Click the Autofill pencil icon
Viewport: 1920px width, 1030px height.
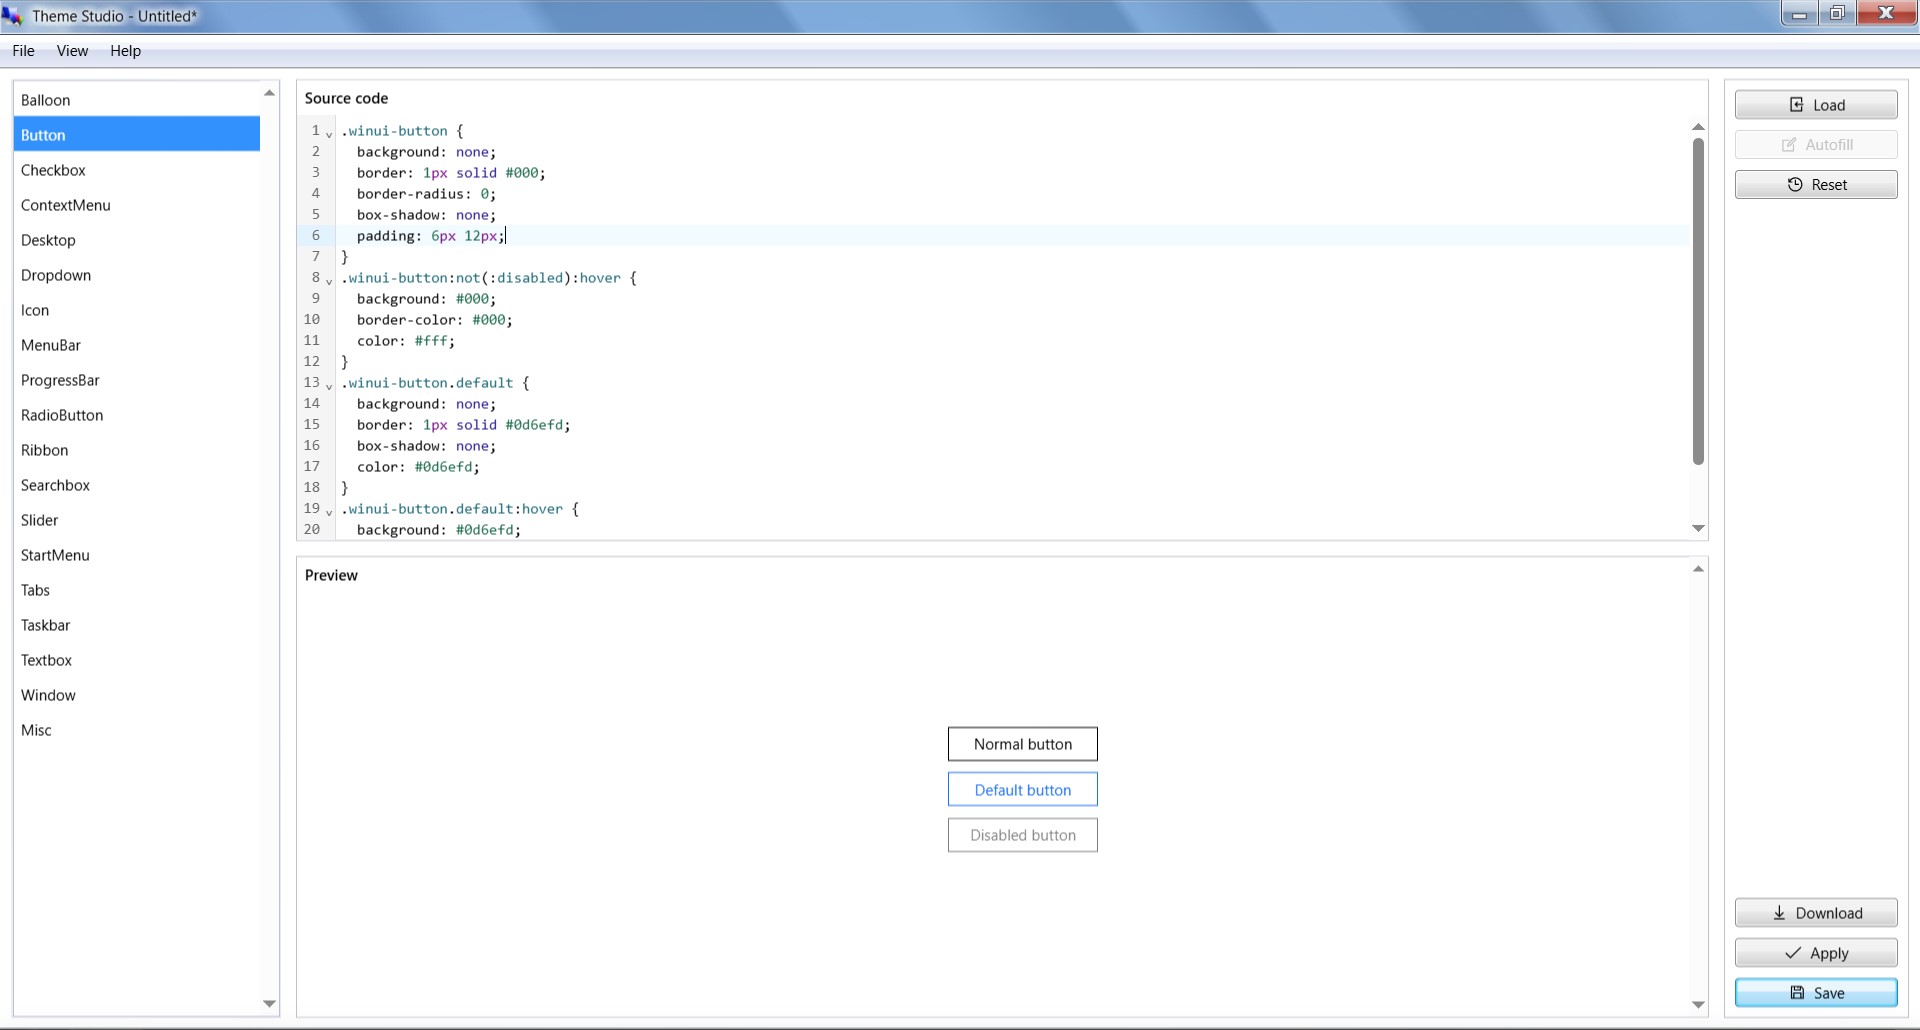click(1789, 145)
